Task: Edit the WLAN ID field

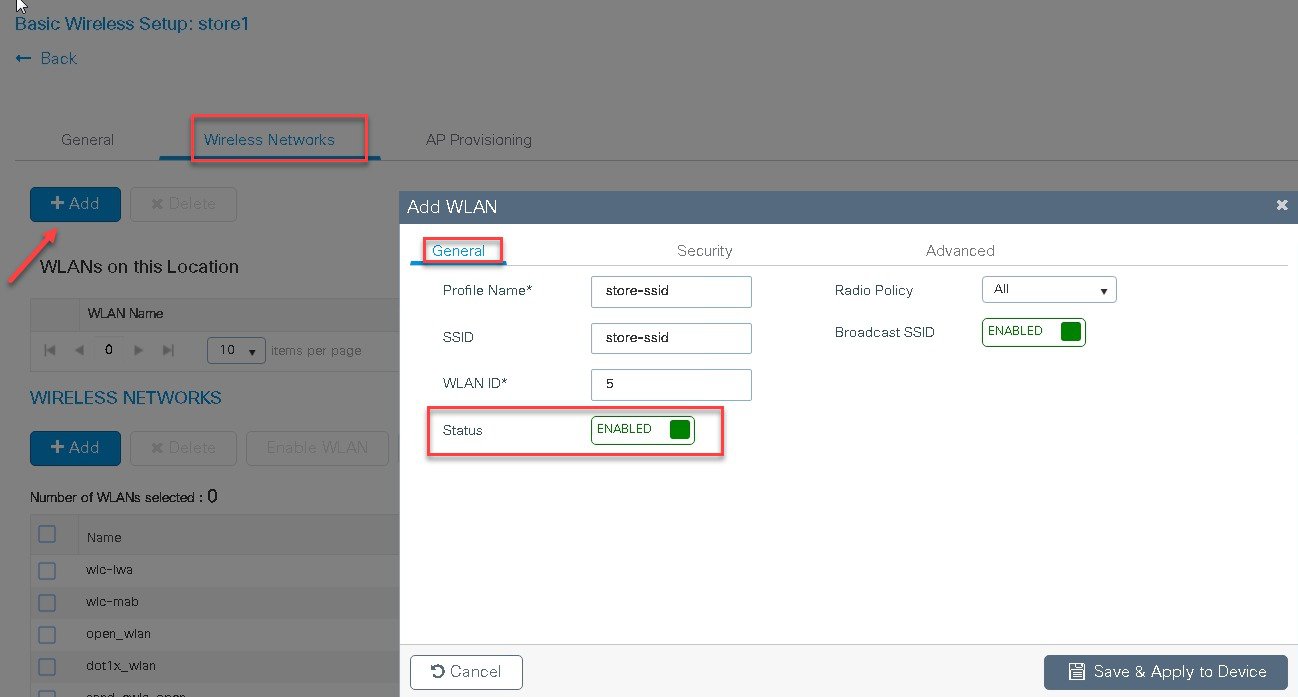Action: point(671,385)
